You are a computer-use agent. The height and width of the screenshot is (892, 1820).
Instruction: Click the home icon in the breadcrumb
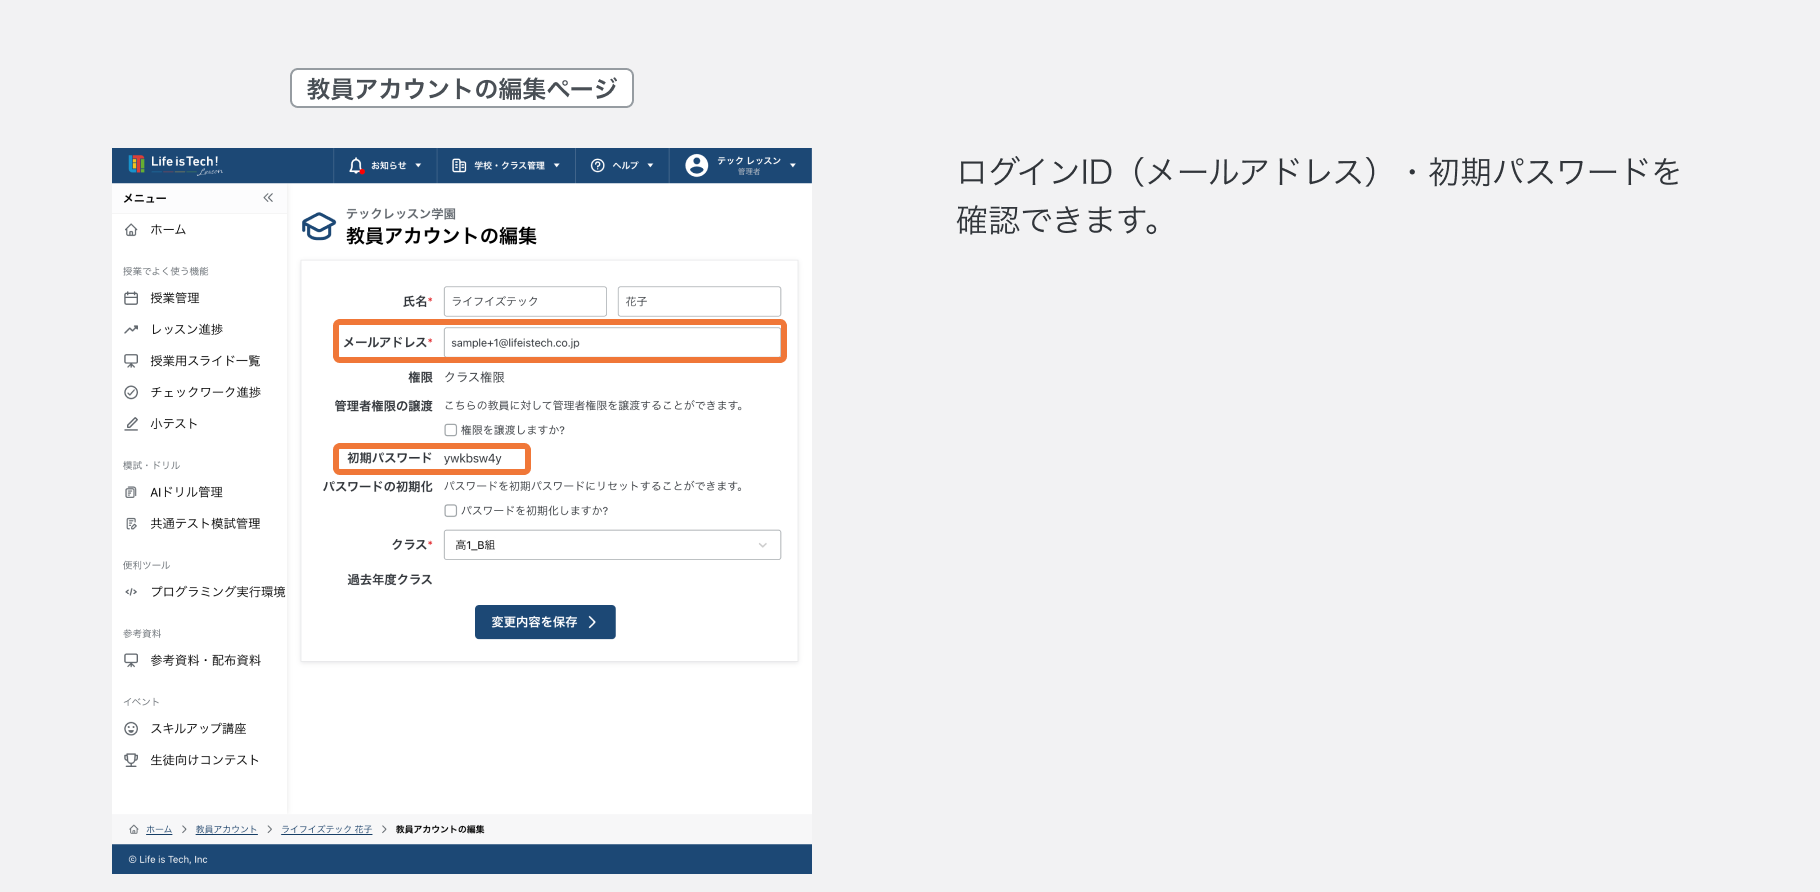(134, 829)
